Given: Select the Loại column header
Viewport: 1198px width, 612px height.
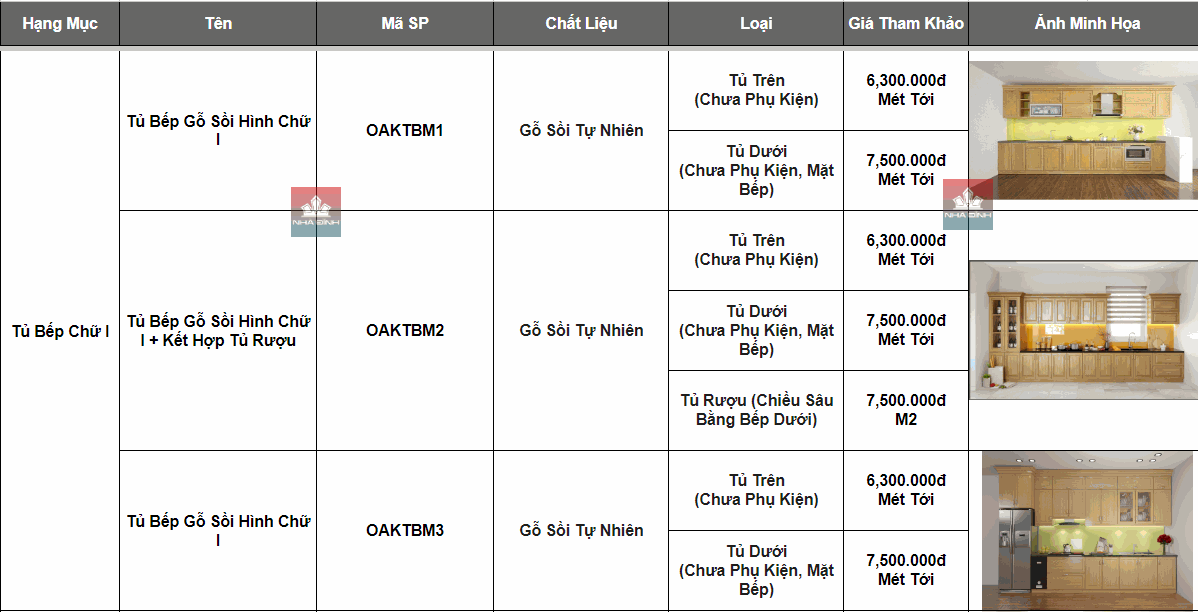Looking at the screenshot, I should tap(756, 23).
